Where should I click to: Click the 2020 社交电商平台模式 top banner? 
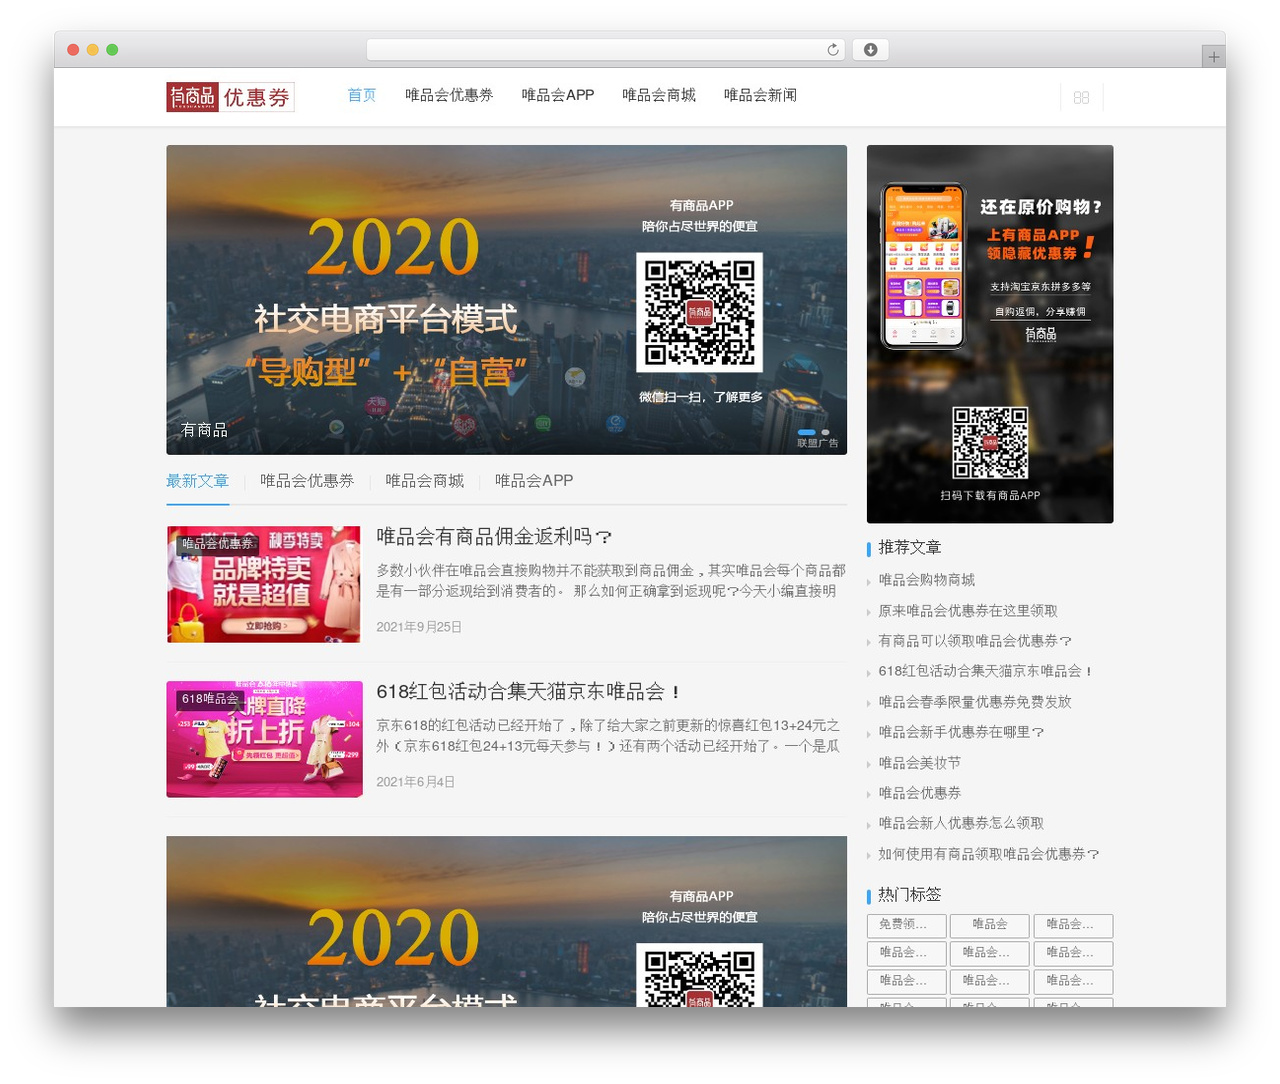tap(506, 300)
